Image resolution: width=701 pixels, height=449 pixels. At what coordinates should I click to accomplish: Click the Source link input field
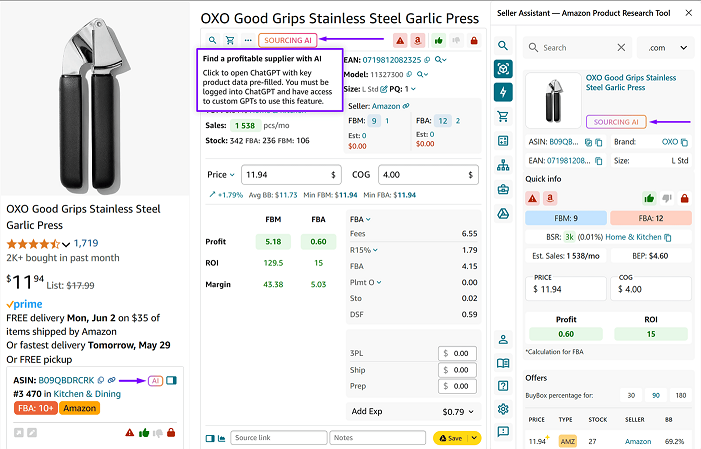(x=279, y=438)
